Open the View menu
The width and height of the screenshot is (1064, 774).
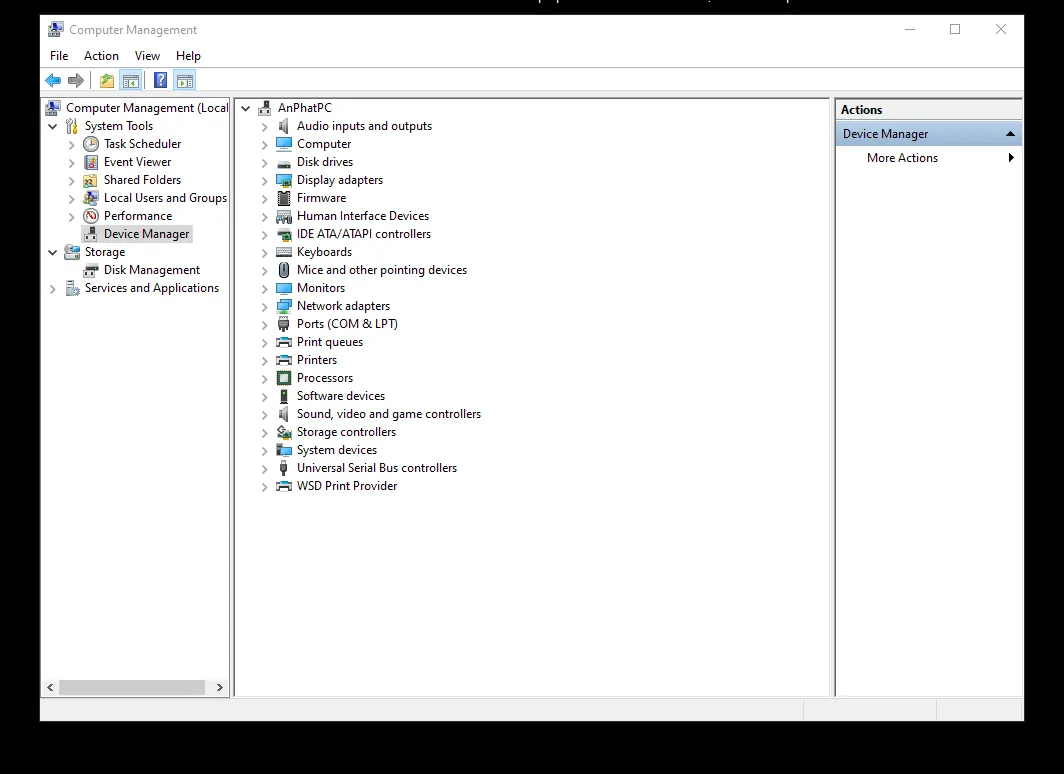click(x=147, y=56)
